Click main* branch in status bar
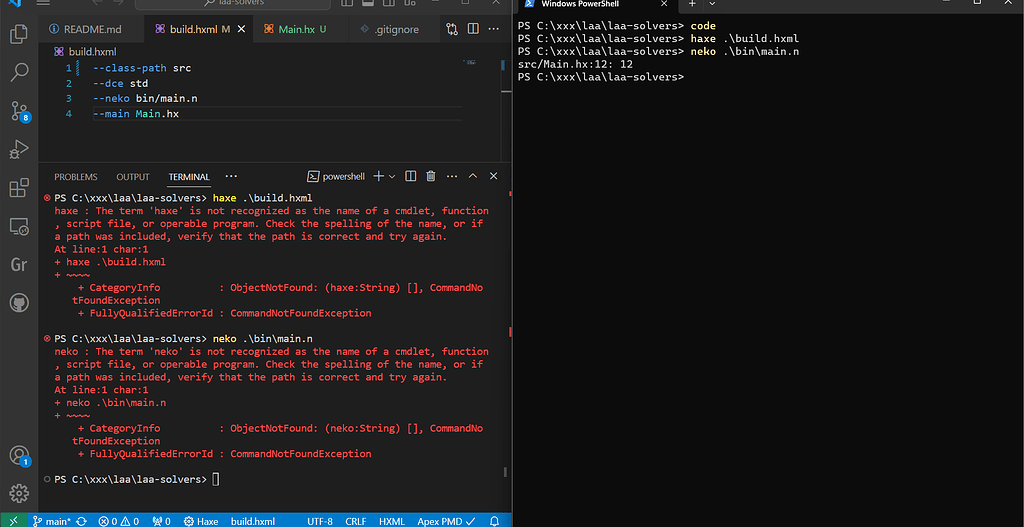1024x527 pixels. pos(52,521)
